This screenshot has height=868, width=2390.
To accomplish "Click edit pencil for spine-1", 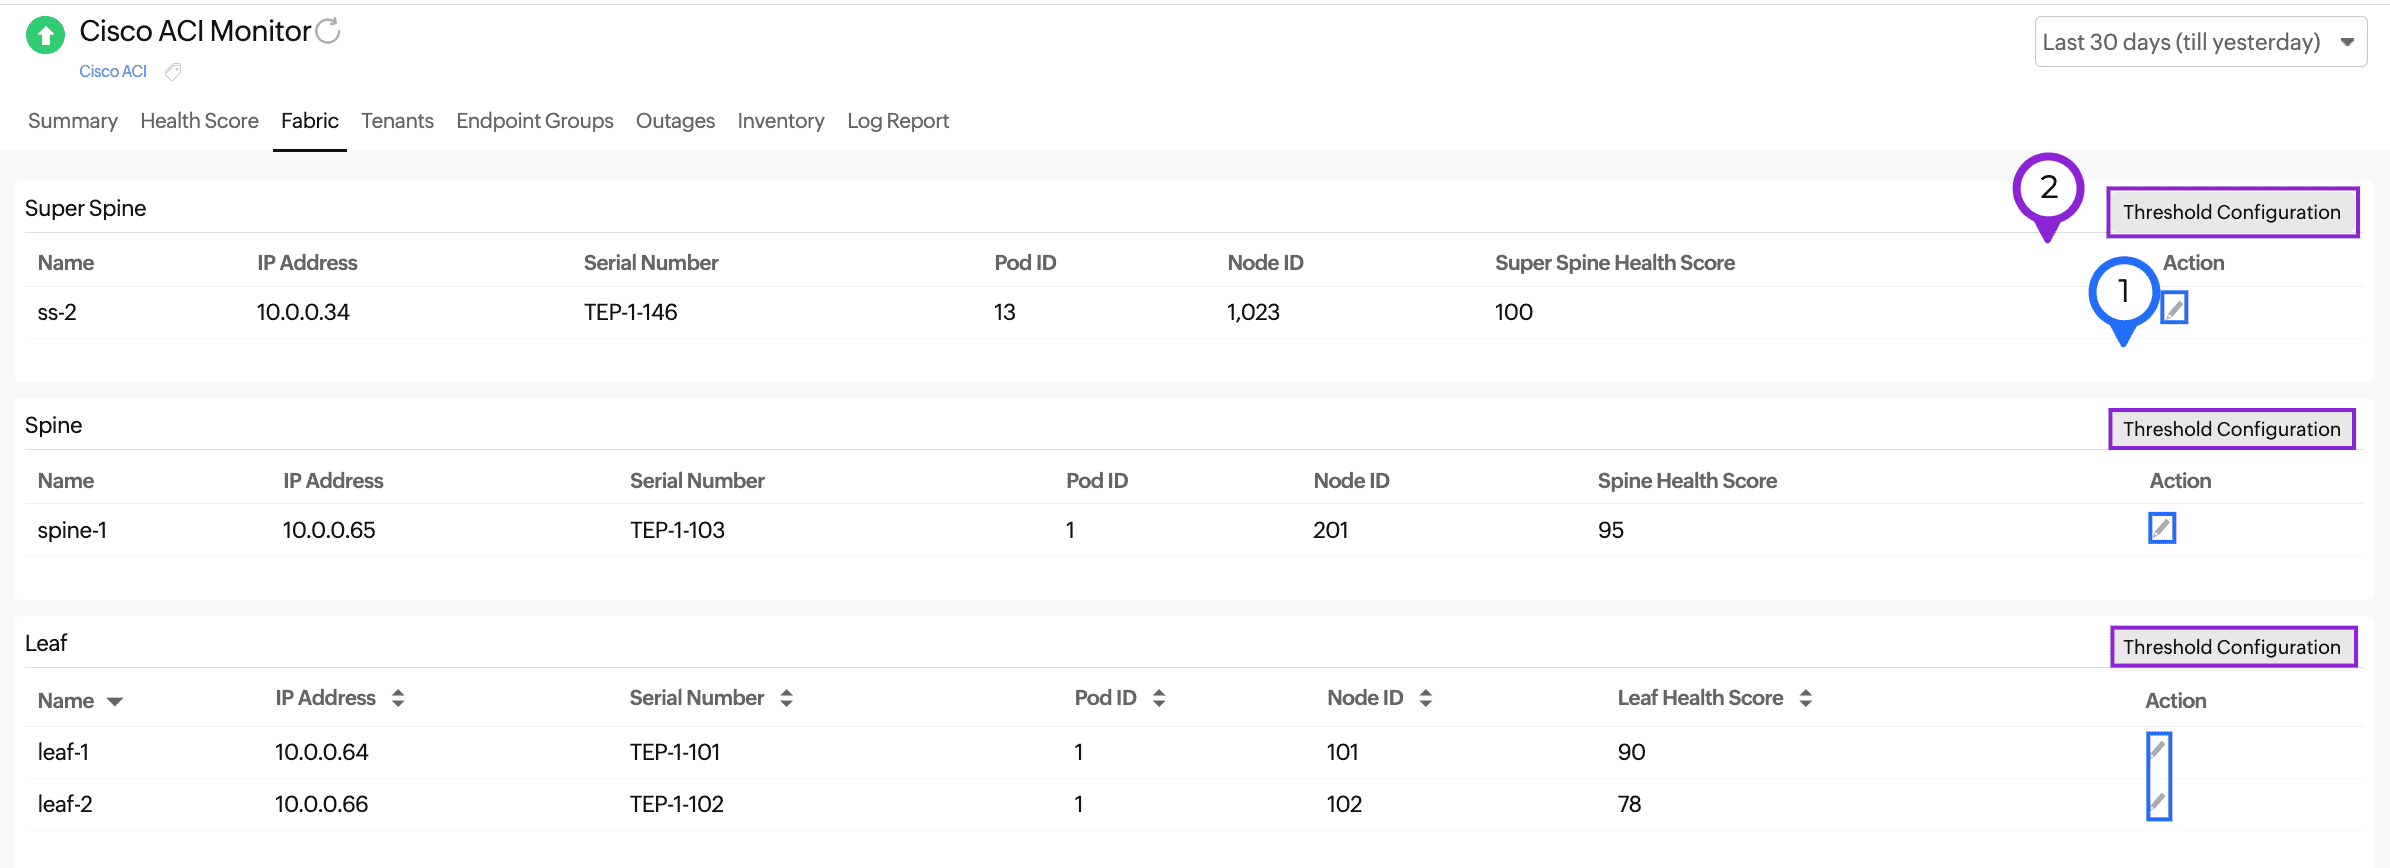I will (2162, 528).
